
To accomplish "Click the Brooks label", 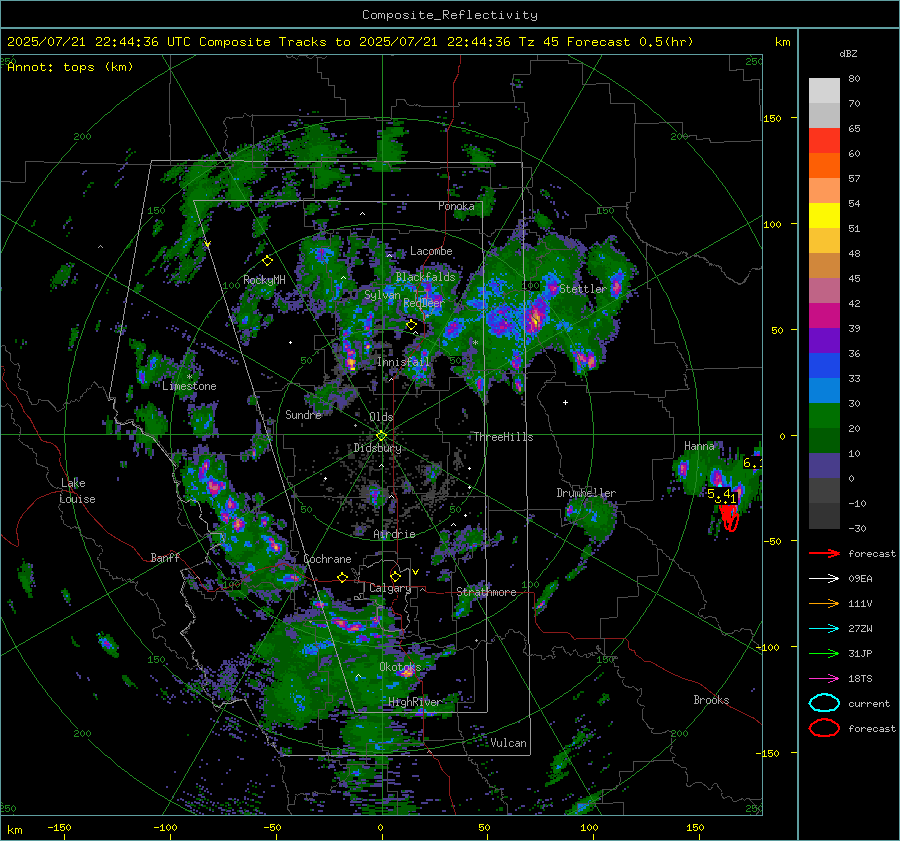I will [711, 700].
